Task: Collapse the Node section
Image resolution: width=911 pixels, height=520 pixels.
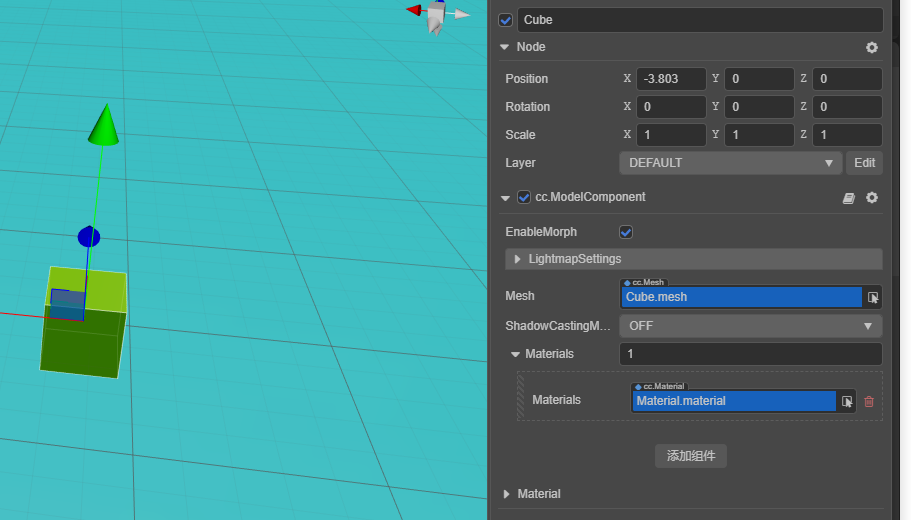Action: [x=504, y=47]
